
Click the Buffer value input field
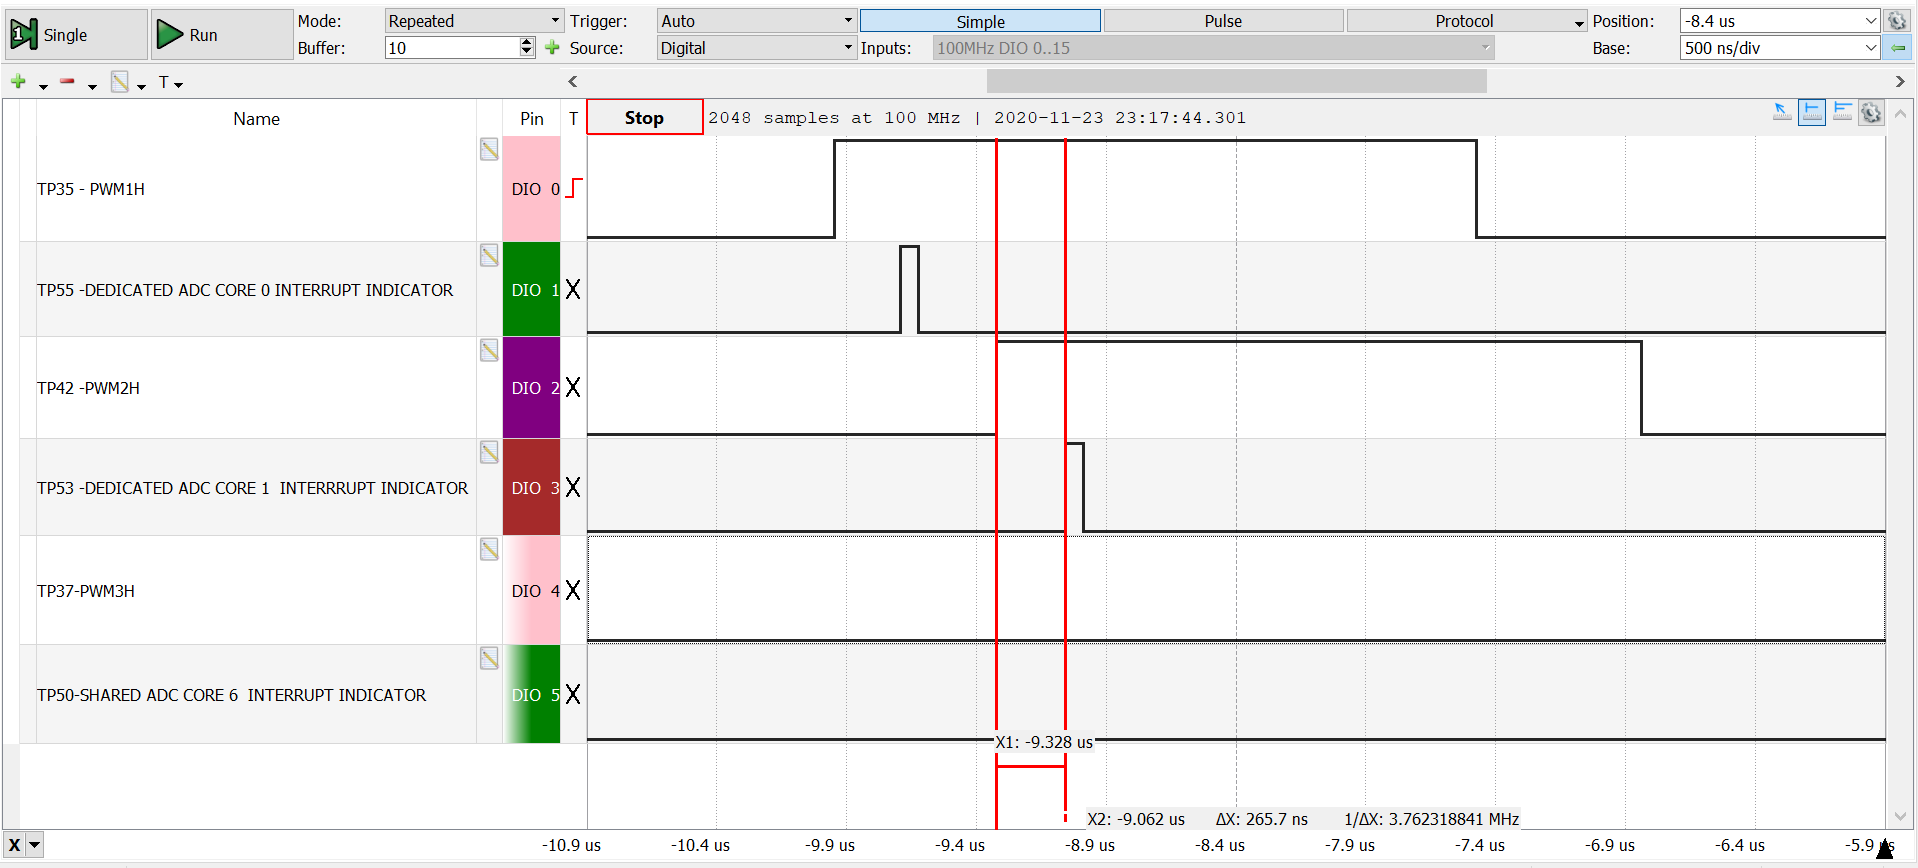coord(452,48)
